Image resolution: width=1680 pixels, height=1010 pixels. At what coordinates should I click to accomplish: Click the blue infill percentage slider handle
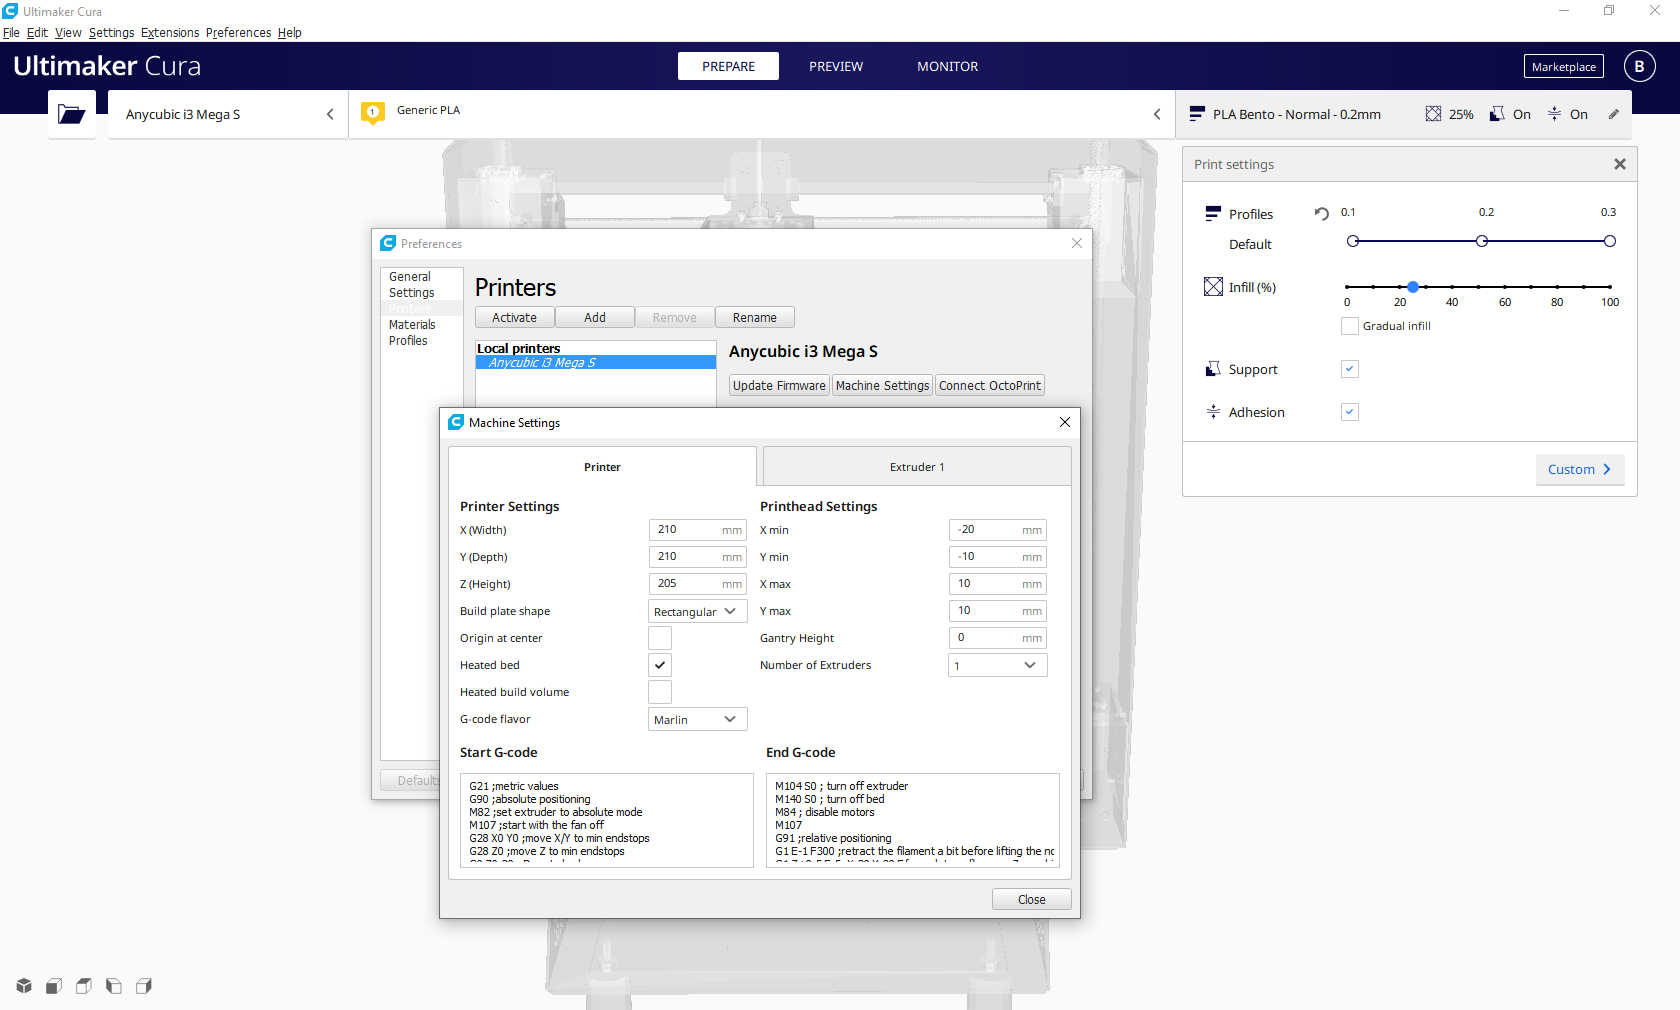[x=1413, y=287]
